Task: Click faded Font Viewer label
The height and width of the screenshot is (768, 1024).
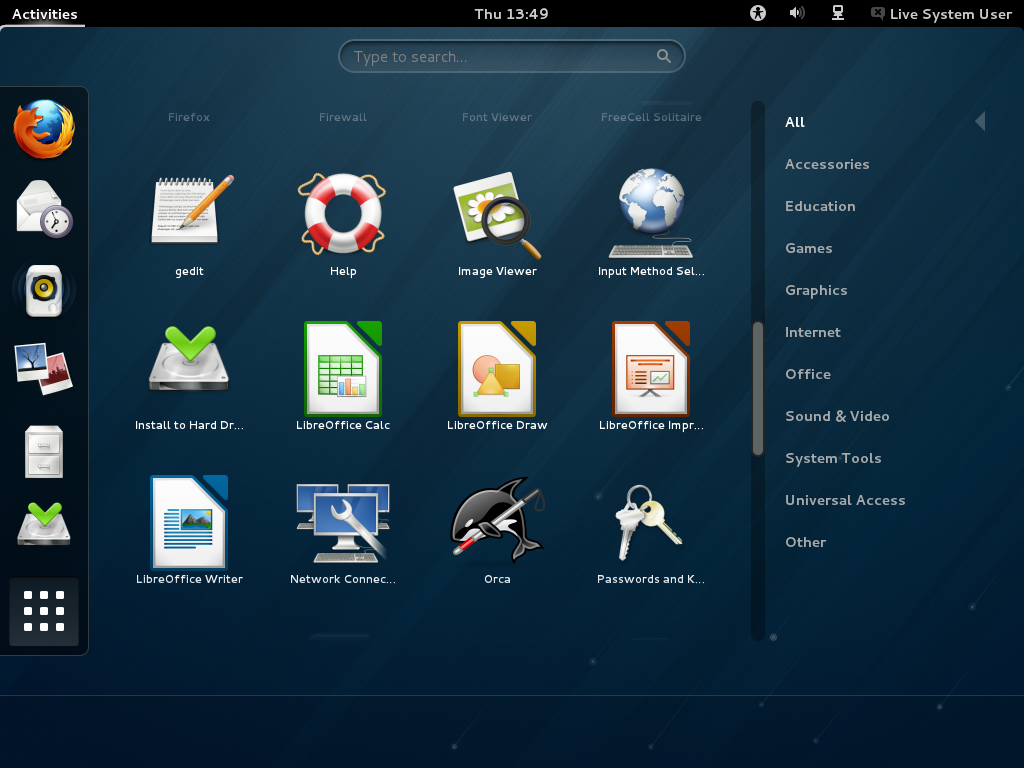Action: [x=497, y=117]
